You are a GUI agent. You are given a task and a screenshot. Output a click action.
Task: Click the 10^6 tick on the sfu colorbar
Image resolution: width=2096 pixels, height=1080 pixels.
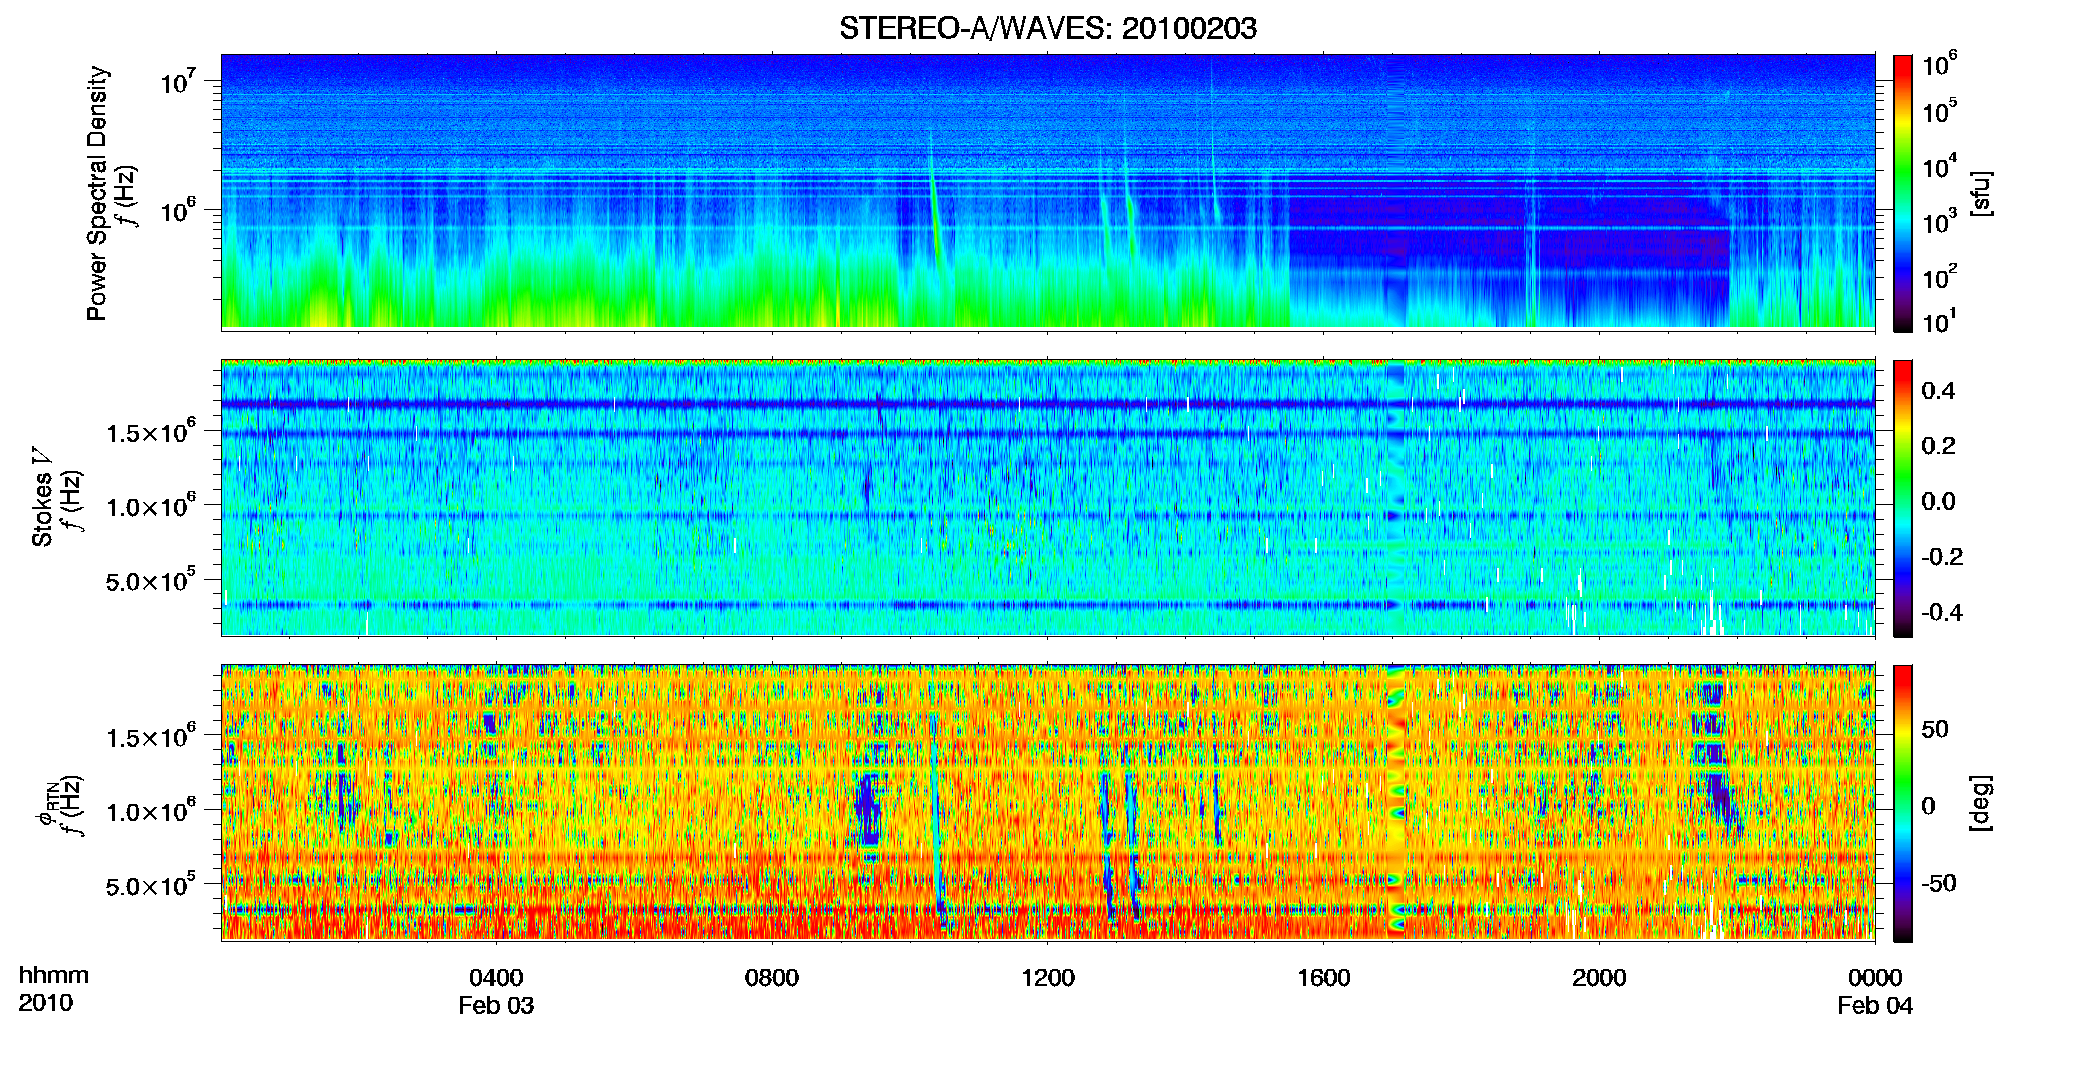click(1940, 65)
